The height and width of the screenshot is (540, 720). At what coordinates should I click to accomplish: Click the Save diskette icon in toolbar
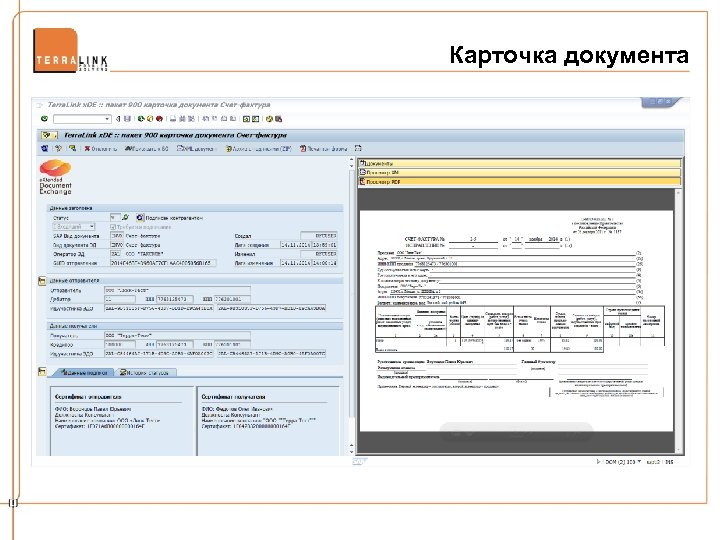tap(127, 119)
